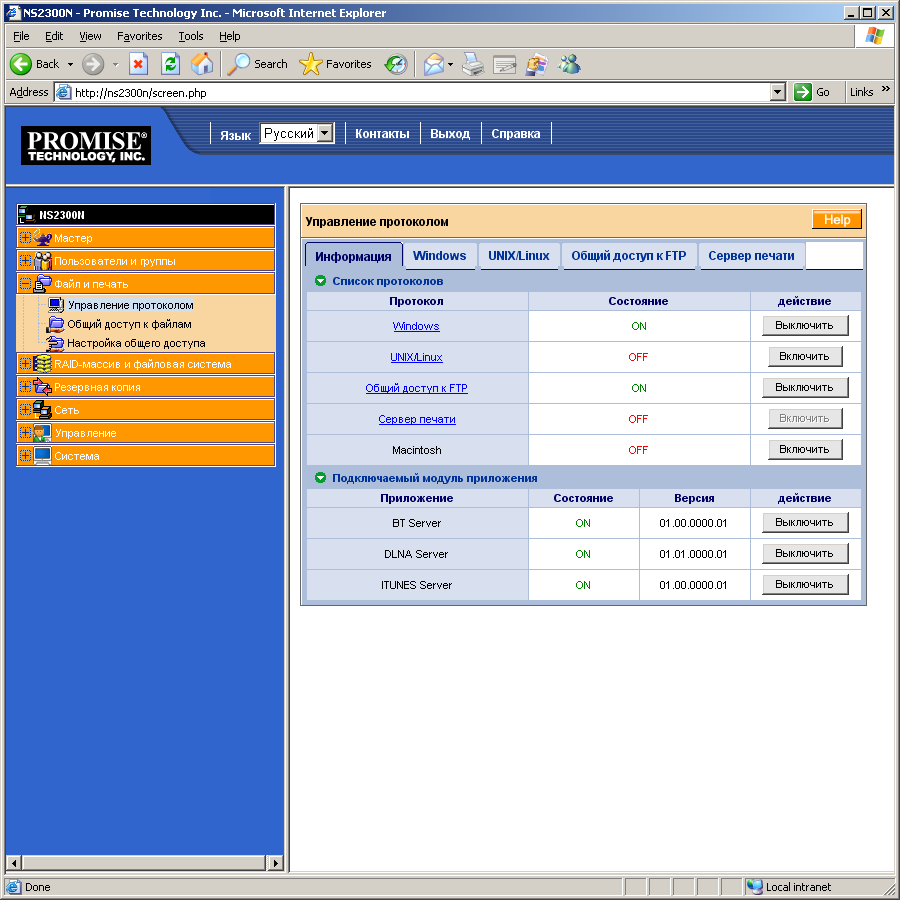Screen dimensions: 900x900
Task: Disable FTP sharing with Выключить
Action: point(805,387)
